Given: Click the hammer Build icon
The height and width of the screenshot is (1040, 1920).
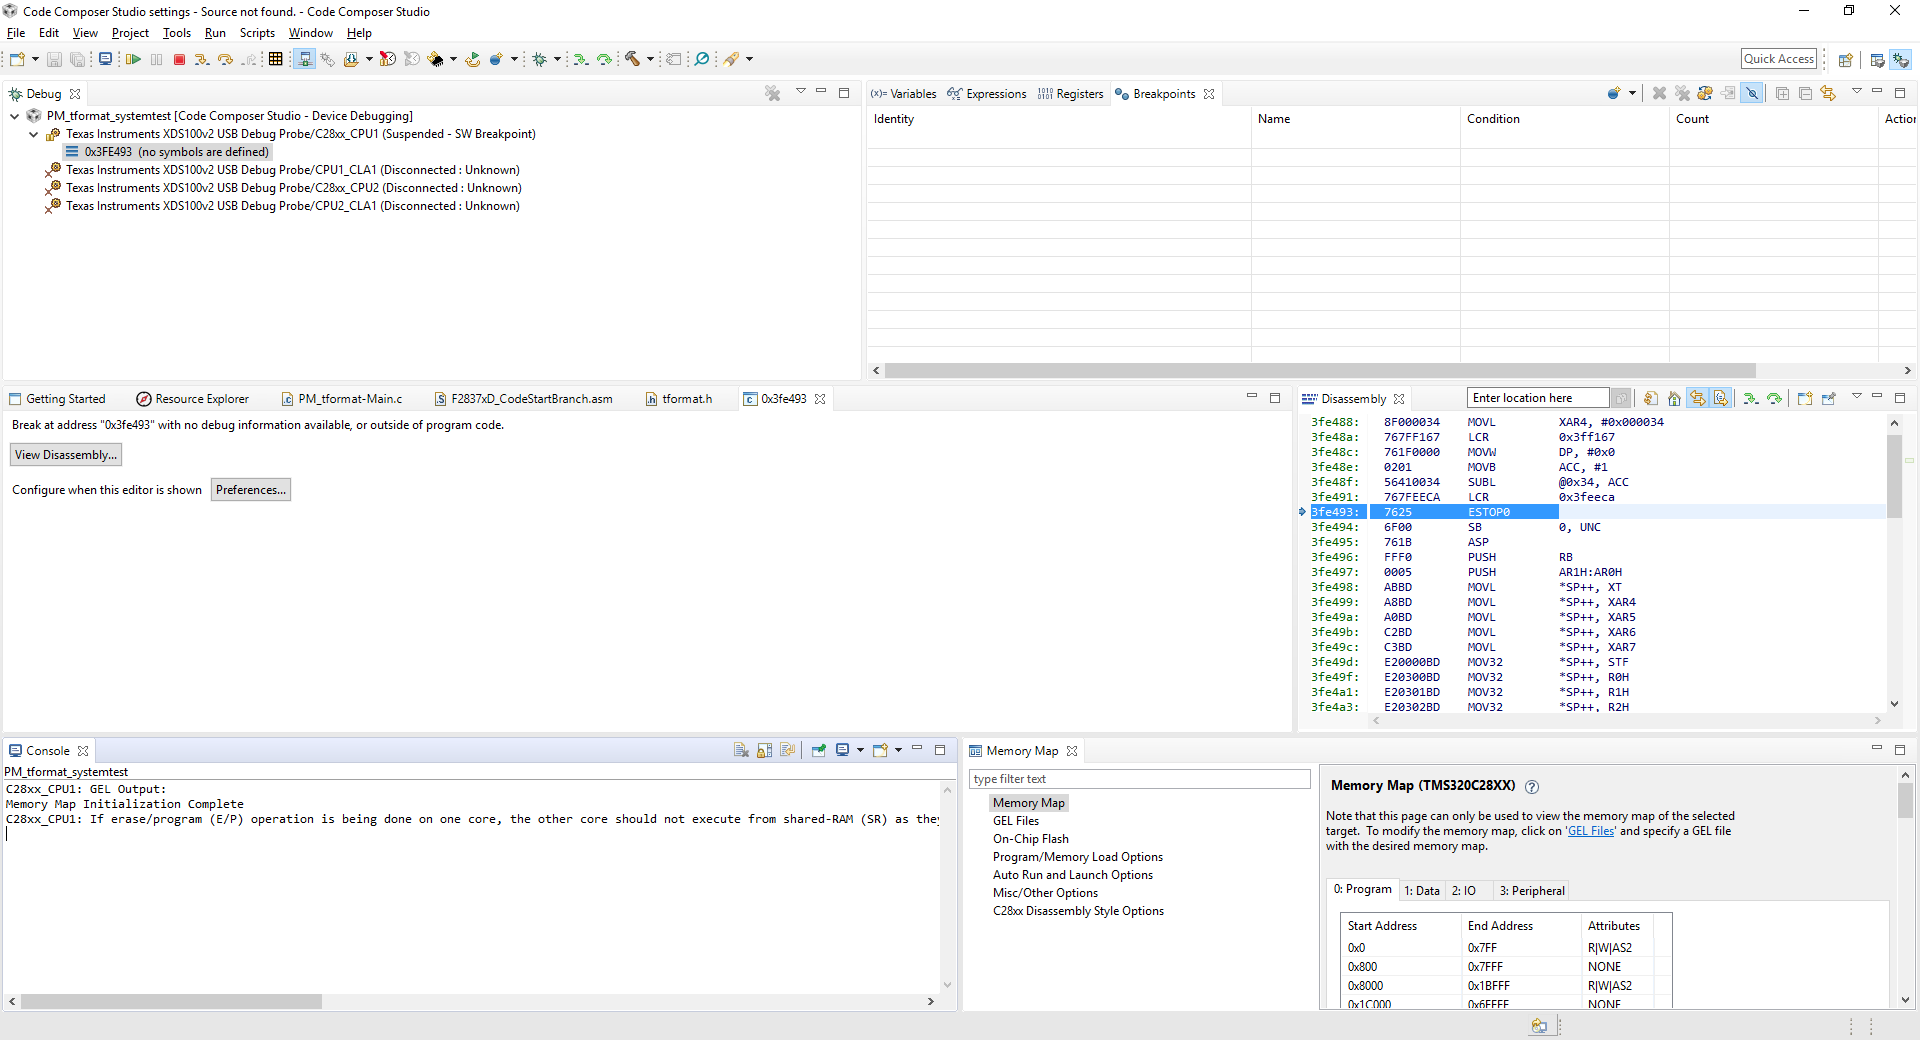Looking at the screenshot, I should [632, 59].
